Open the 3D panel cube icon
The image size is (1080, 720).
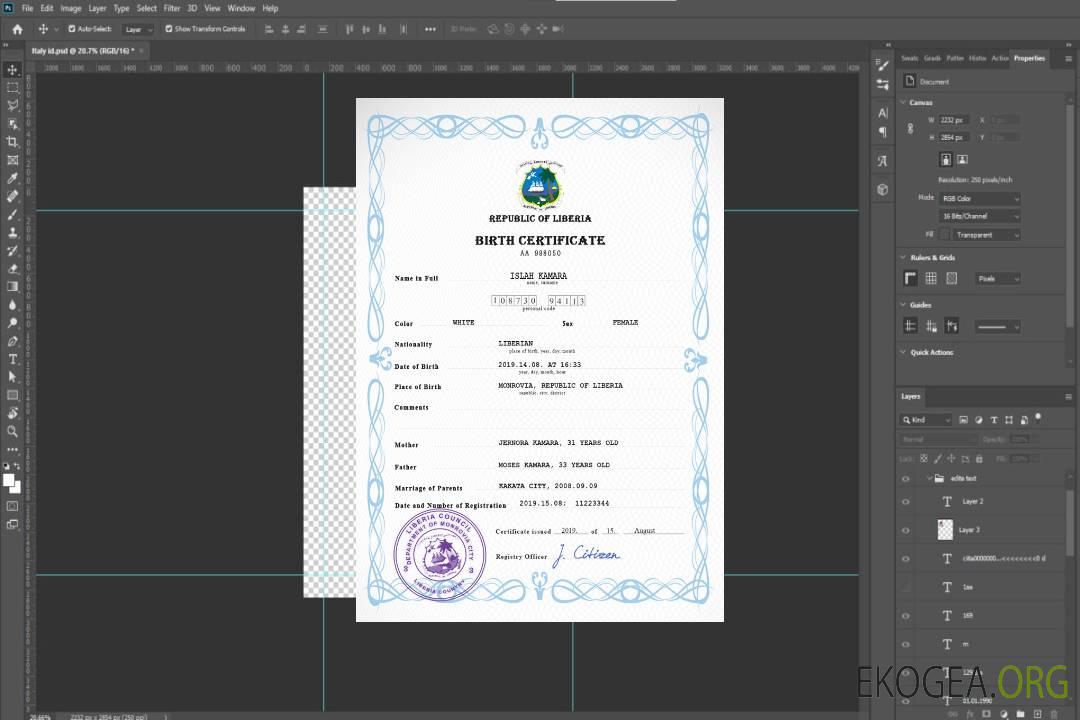pyautogui.click(x=882, y=189)
